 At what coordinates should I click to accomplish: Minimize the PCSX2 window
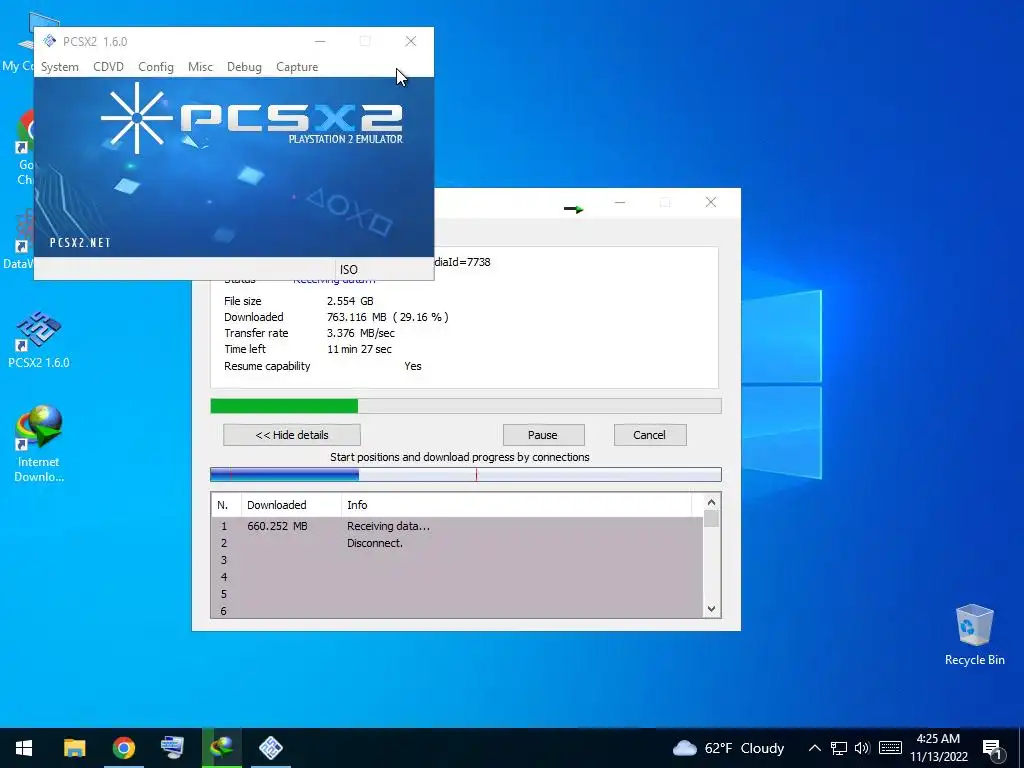pos(320,41)
